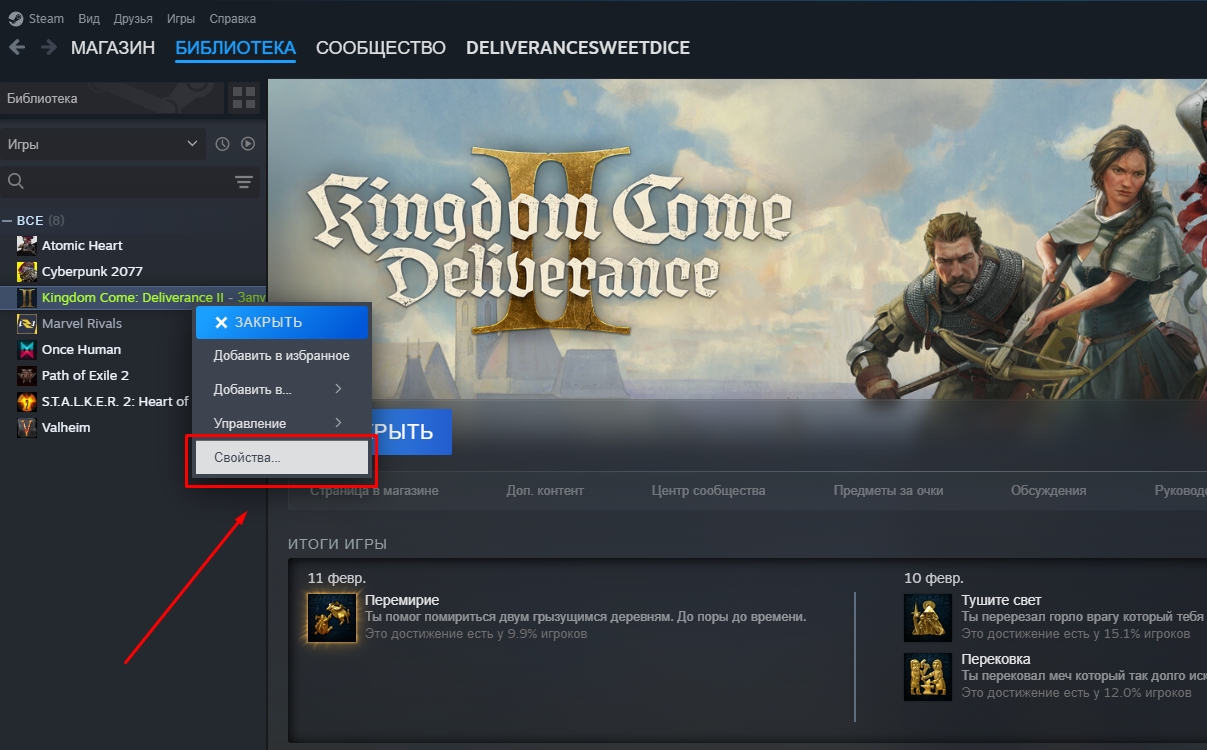Switch to the СООБЩЕСТВО section
Image resolution: width=1207 pixels, height=750 pixels.
click(x=381, y=48)
